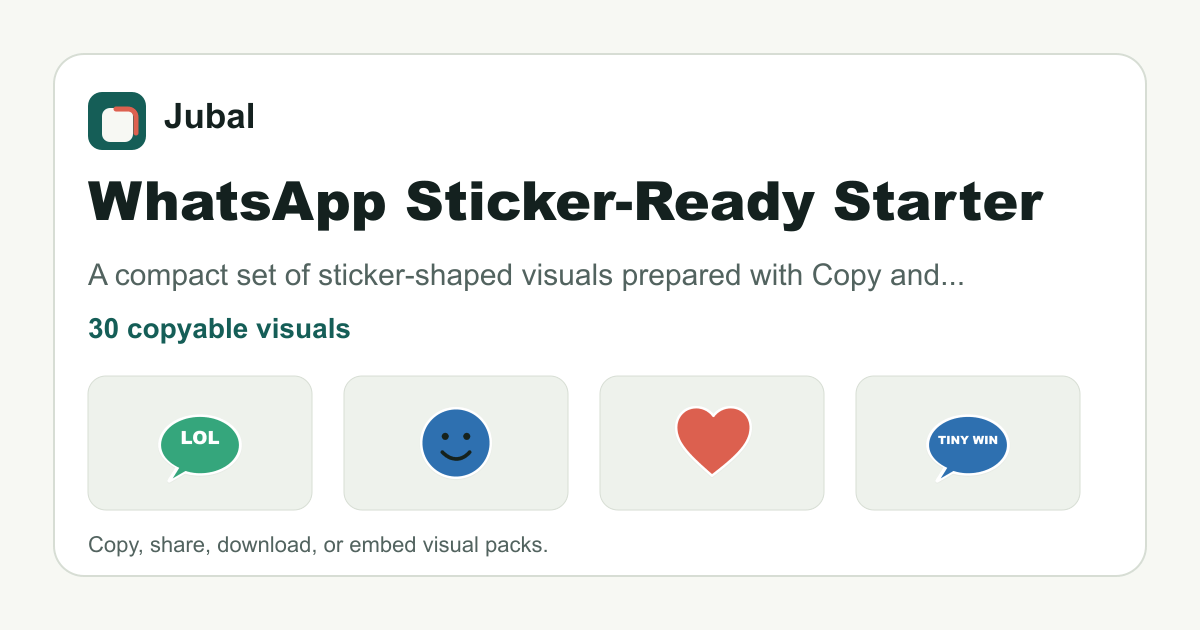Image resolution: width=1200 pixels, height=630 pixels.
Task: Select the blue smiley face sticker
Action: (x=456, y=443)
